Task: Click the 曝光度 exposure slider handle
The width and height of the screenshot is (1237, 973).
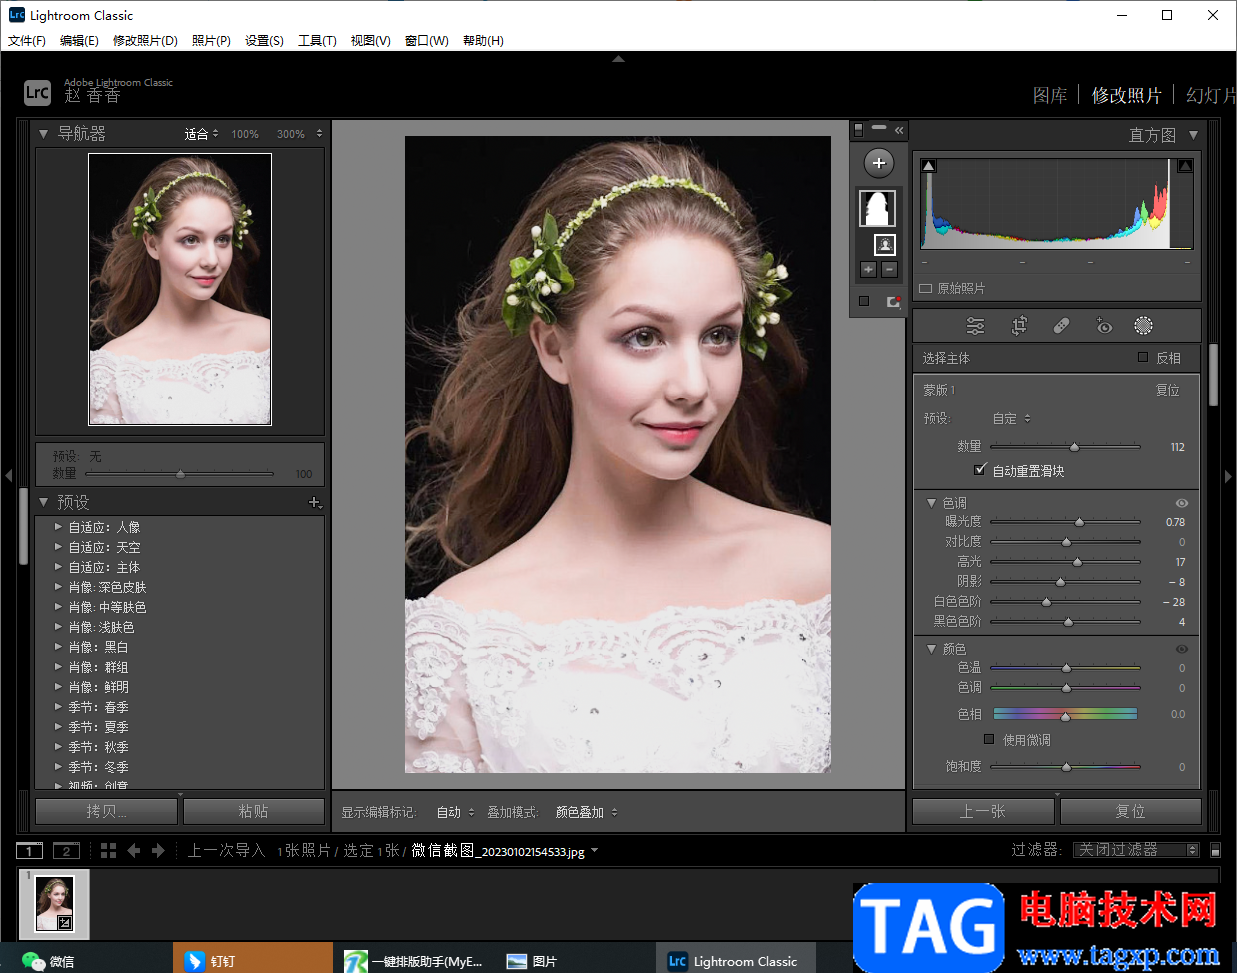Action: (1079, 522)
